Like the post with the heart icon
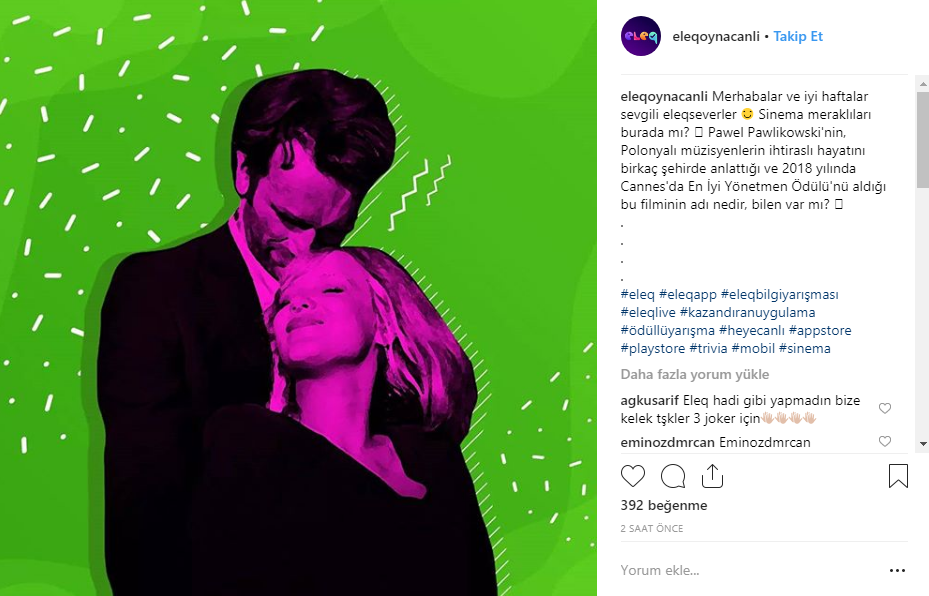The image size is (929, 596). [x=633, y=476]
